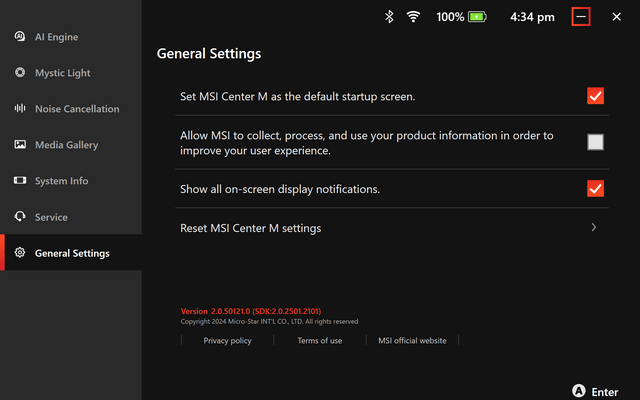Image resolution: width=640 pixels, height=400 pixels.
Task: Expand Reset MSI Center M settings chevron
Action: (594, 227)
